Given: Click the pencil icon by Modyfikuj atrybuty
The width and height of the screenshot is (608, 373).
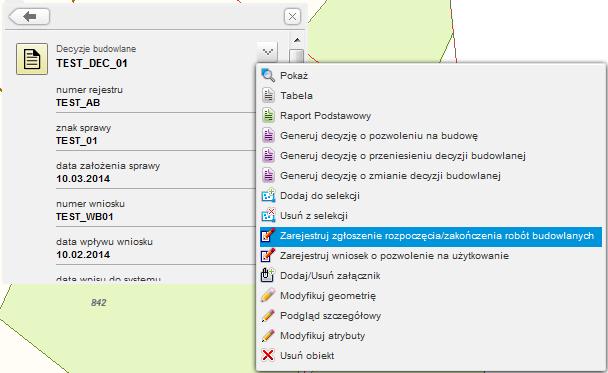Looking at the screenshot, I should (x=268, y=336).
